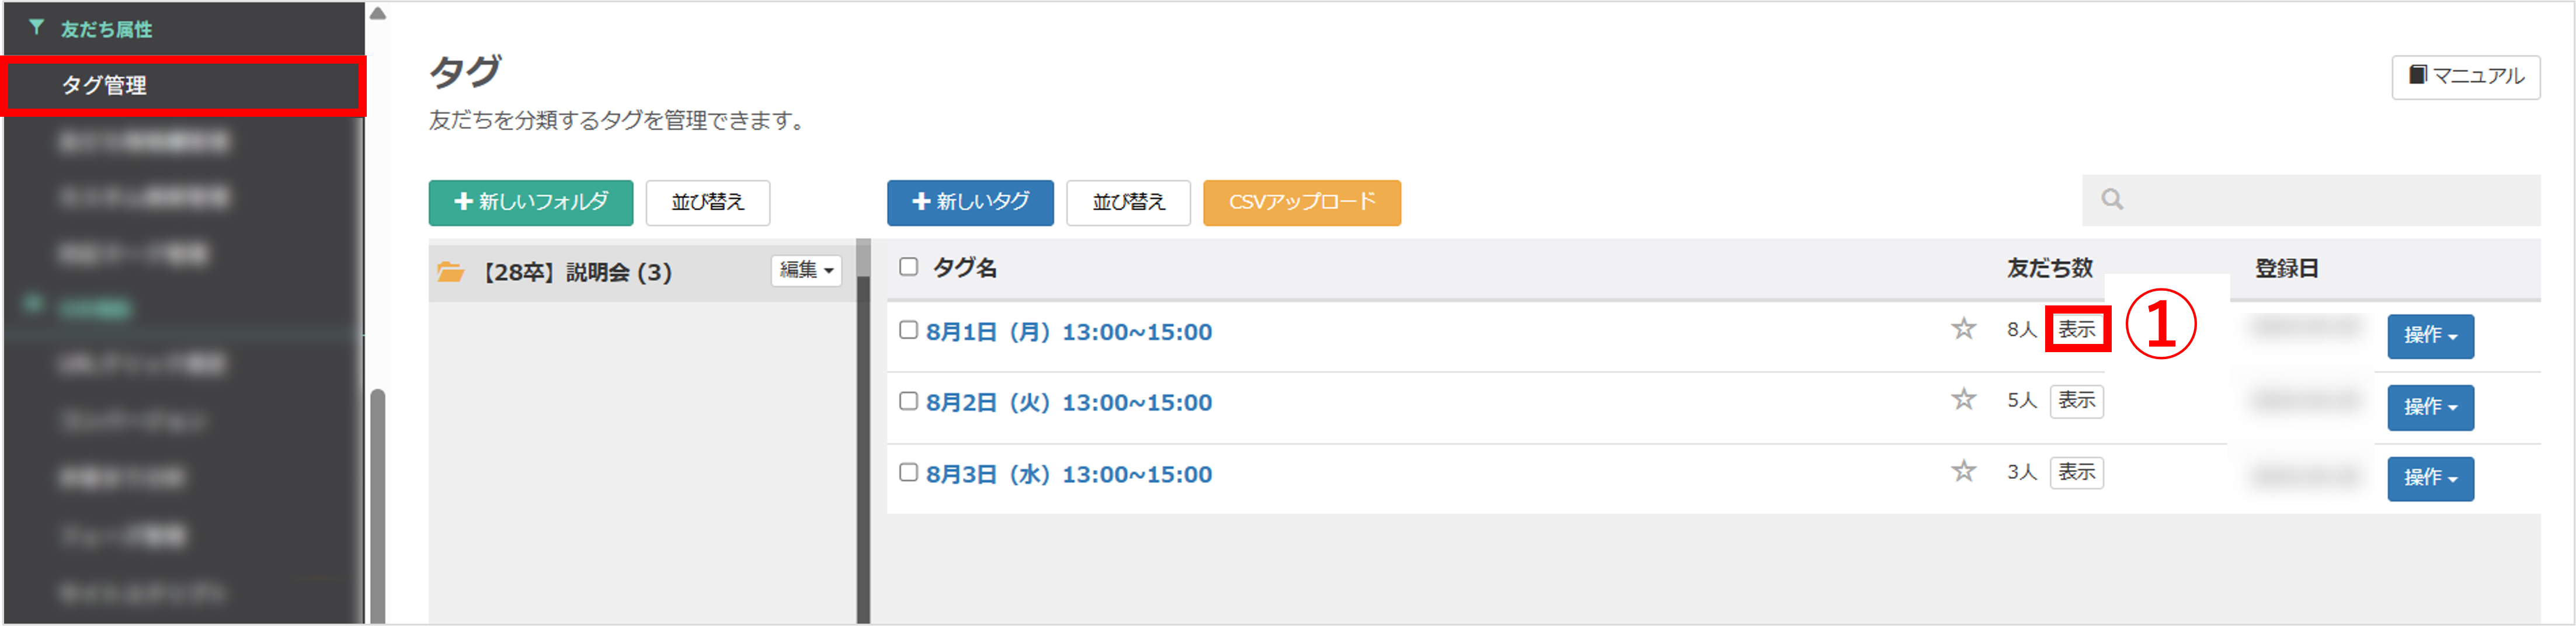The width and height of the screenshot is (2576, 626).
Task: Star the 8月3日 (水) tag
Action: pos(1963,471)
